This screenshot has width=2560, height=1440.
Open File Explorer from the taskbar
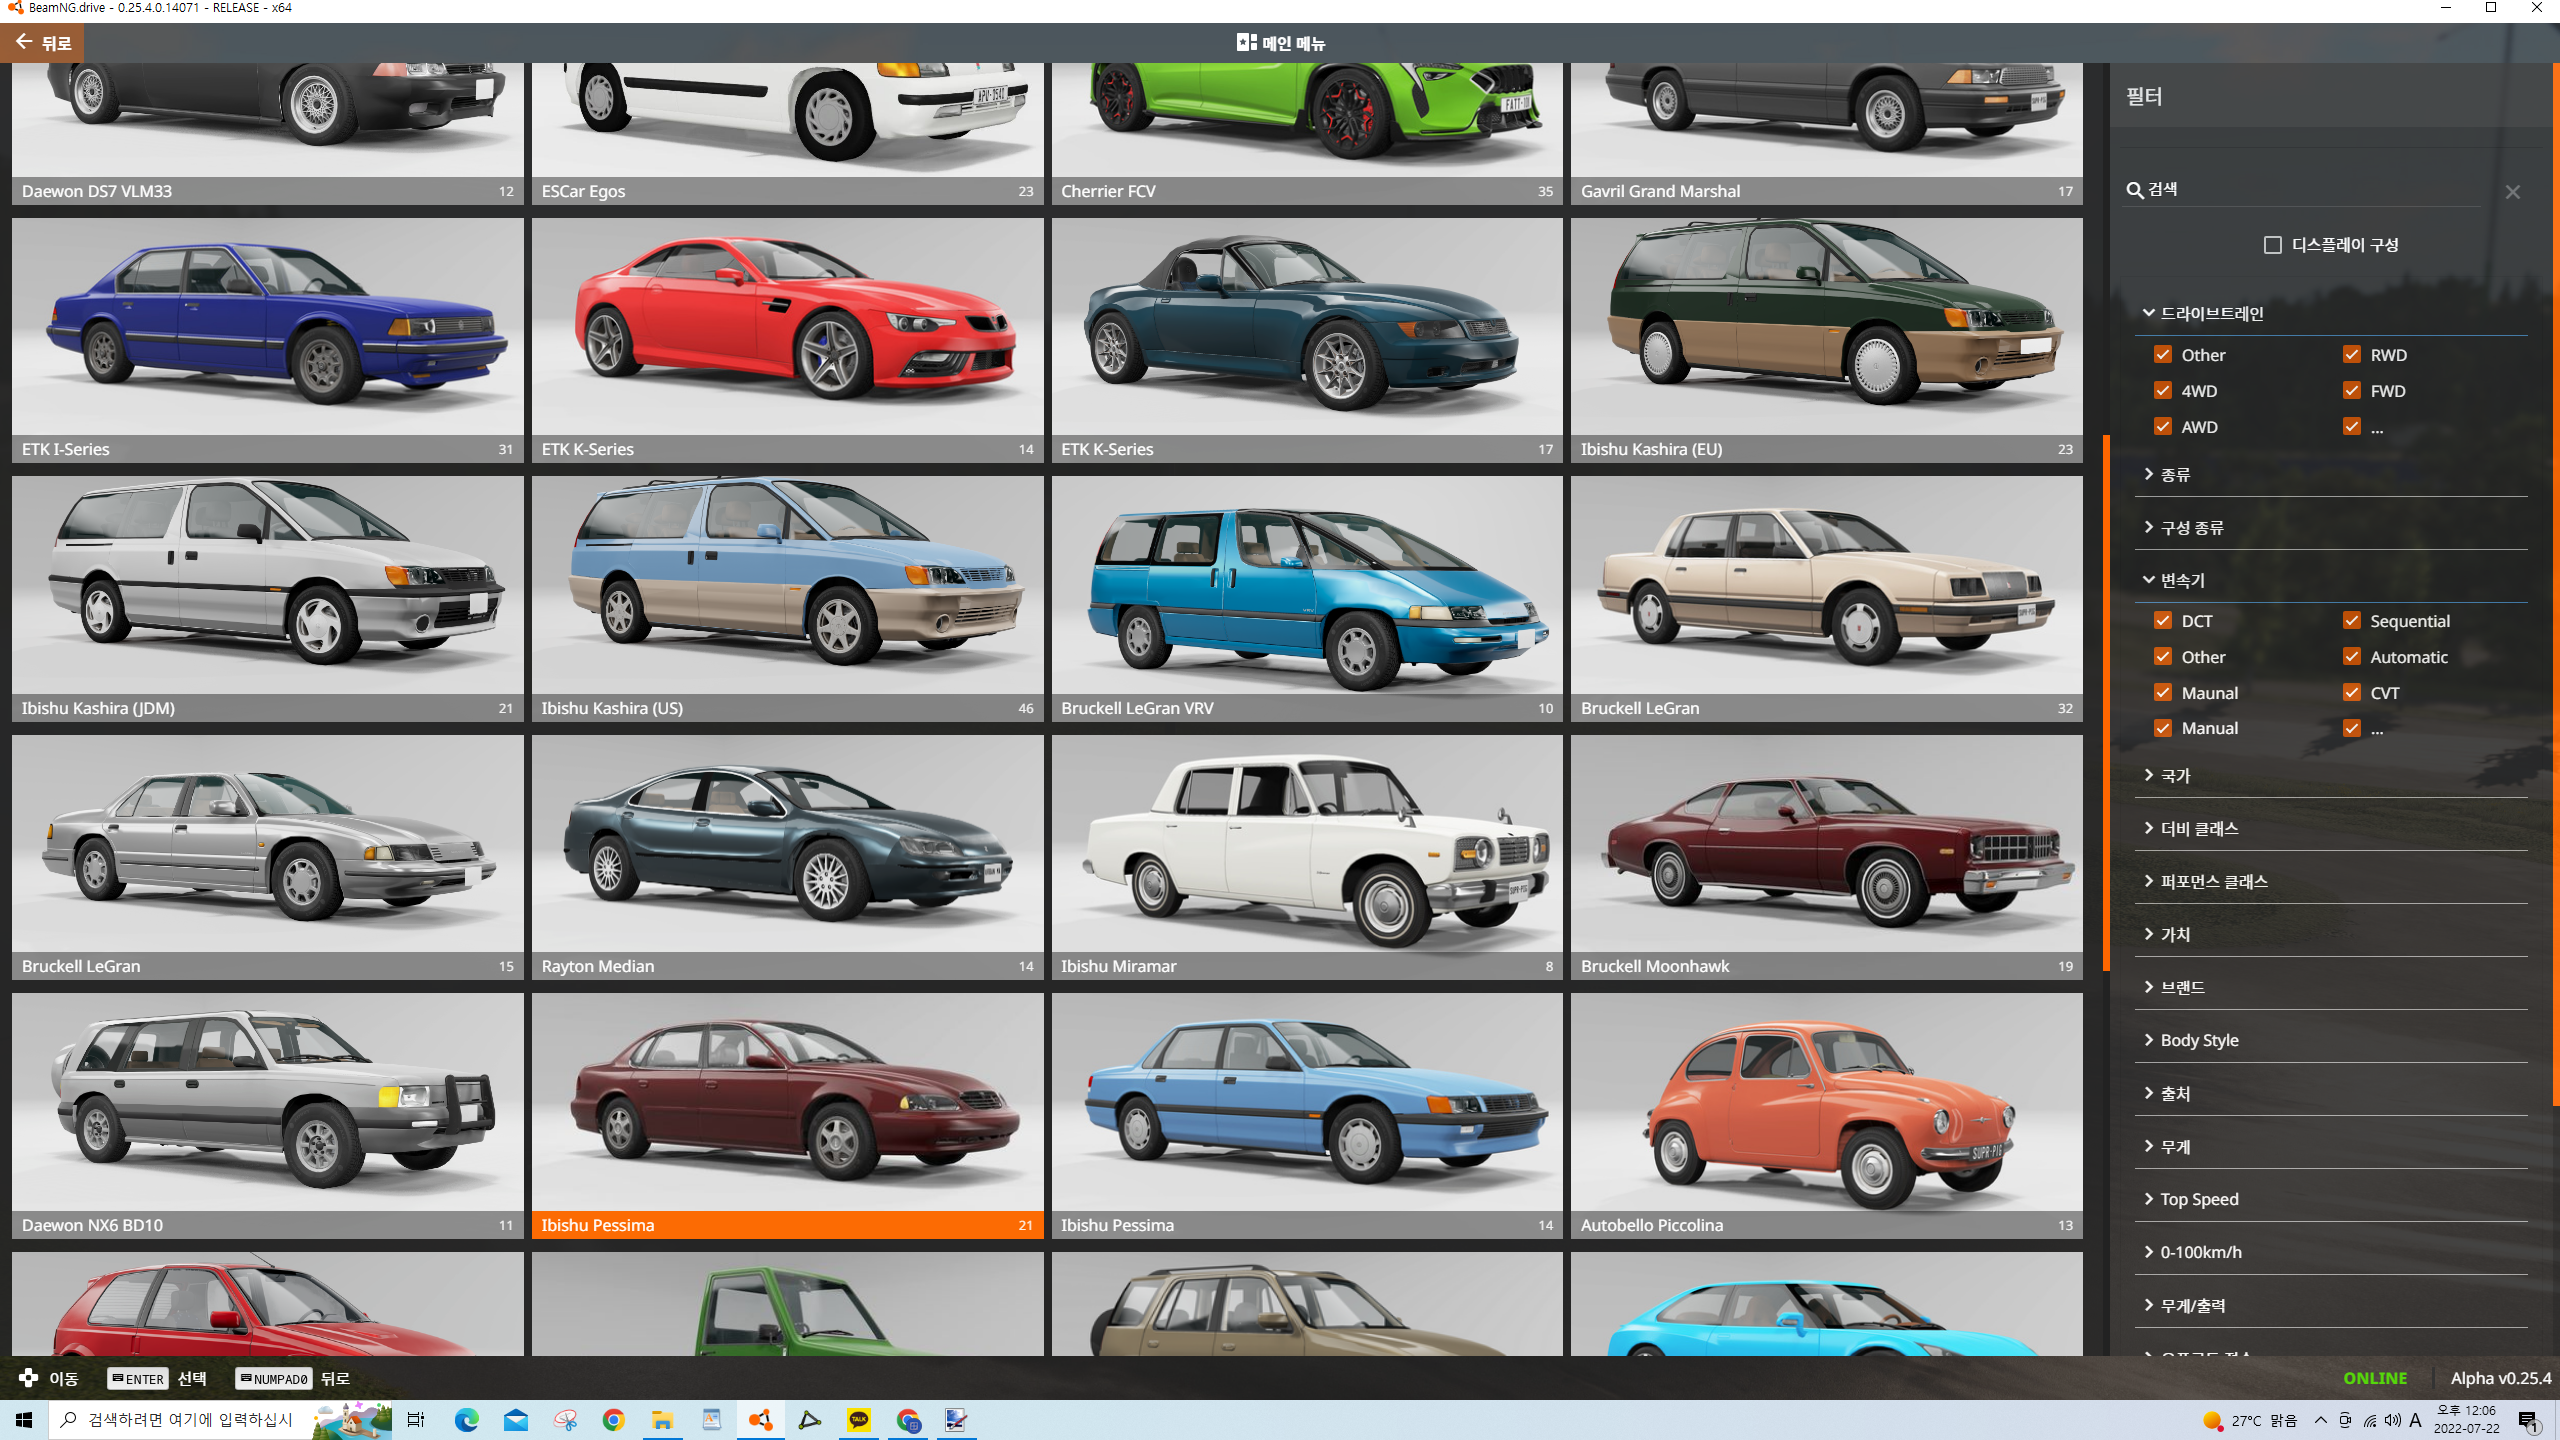[x=663, y=1420]
